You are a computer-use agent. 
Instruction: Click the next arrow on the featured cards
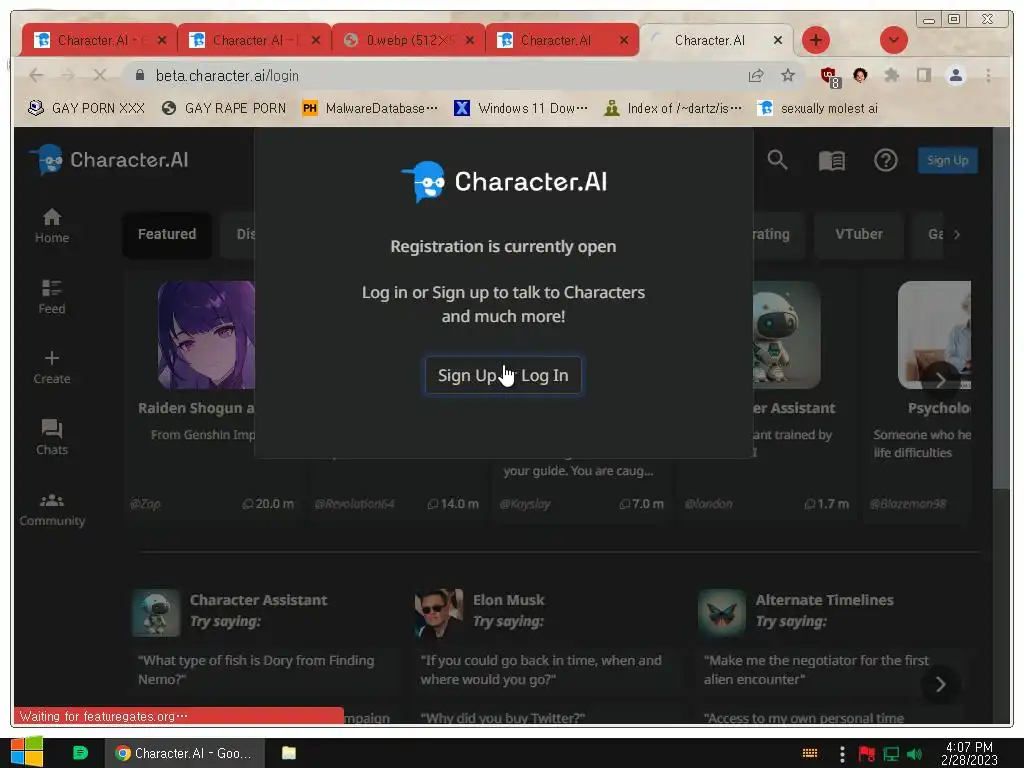[x=940, y=380]
